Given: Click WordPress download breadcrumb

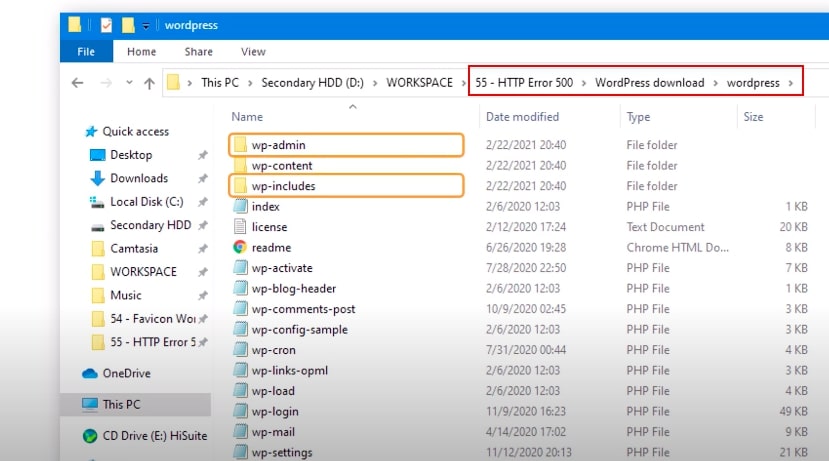Looking at the screenshot, I should [x=650, y=83].
